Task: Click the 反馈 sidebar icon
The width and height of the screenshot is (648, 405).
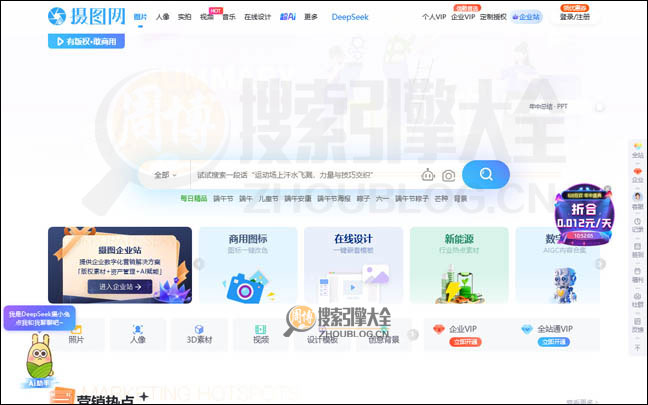Action: (638, 325)
